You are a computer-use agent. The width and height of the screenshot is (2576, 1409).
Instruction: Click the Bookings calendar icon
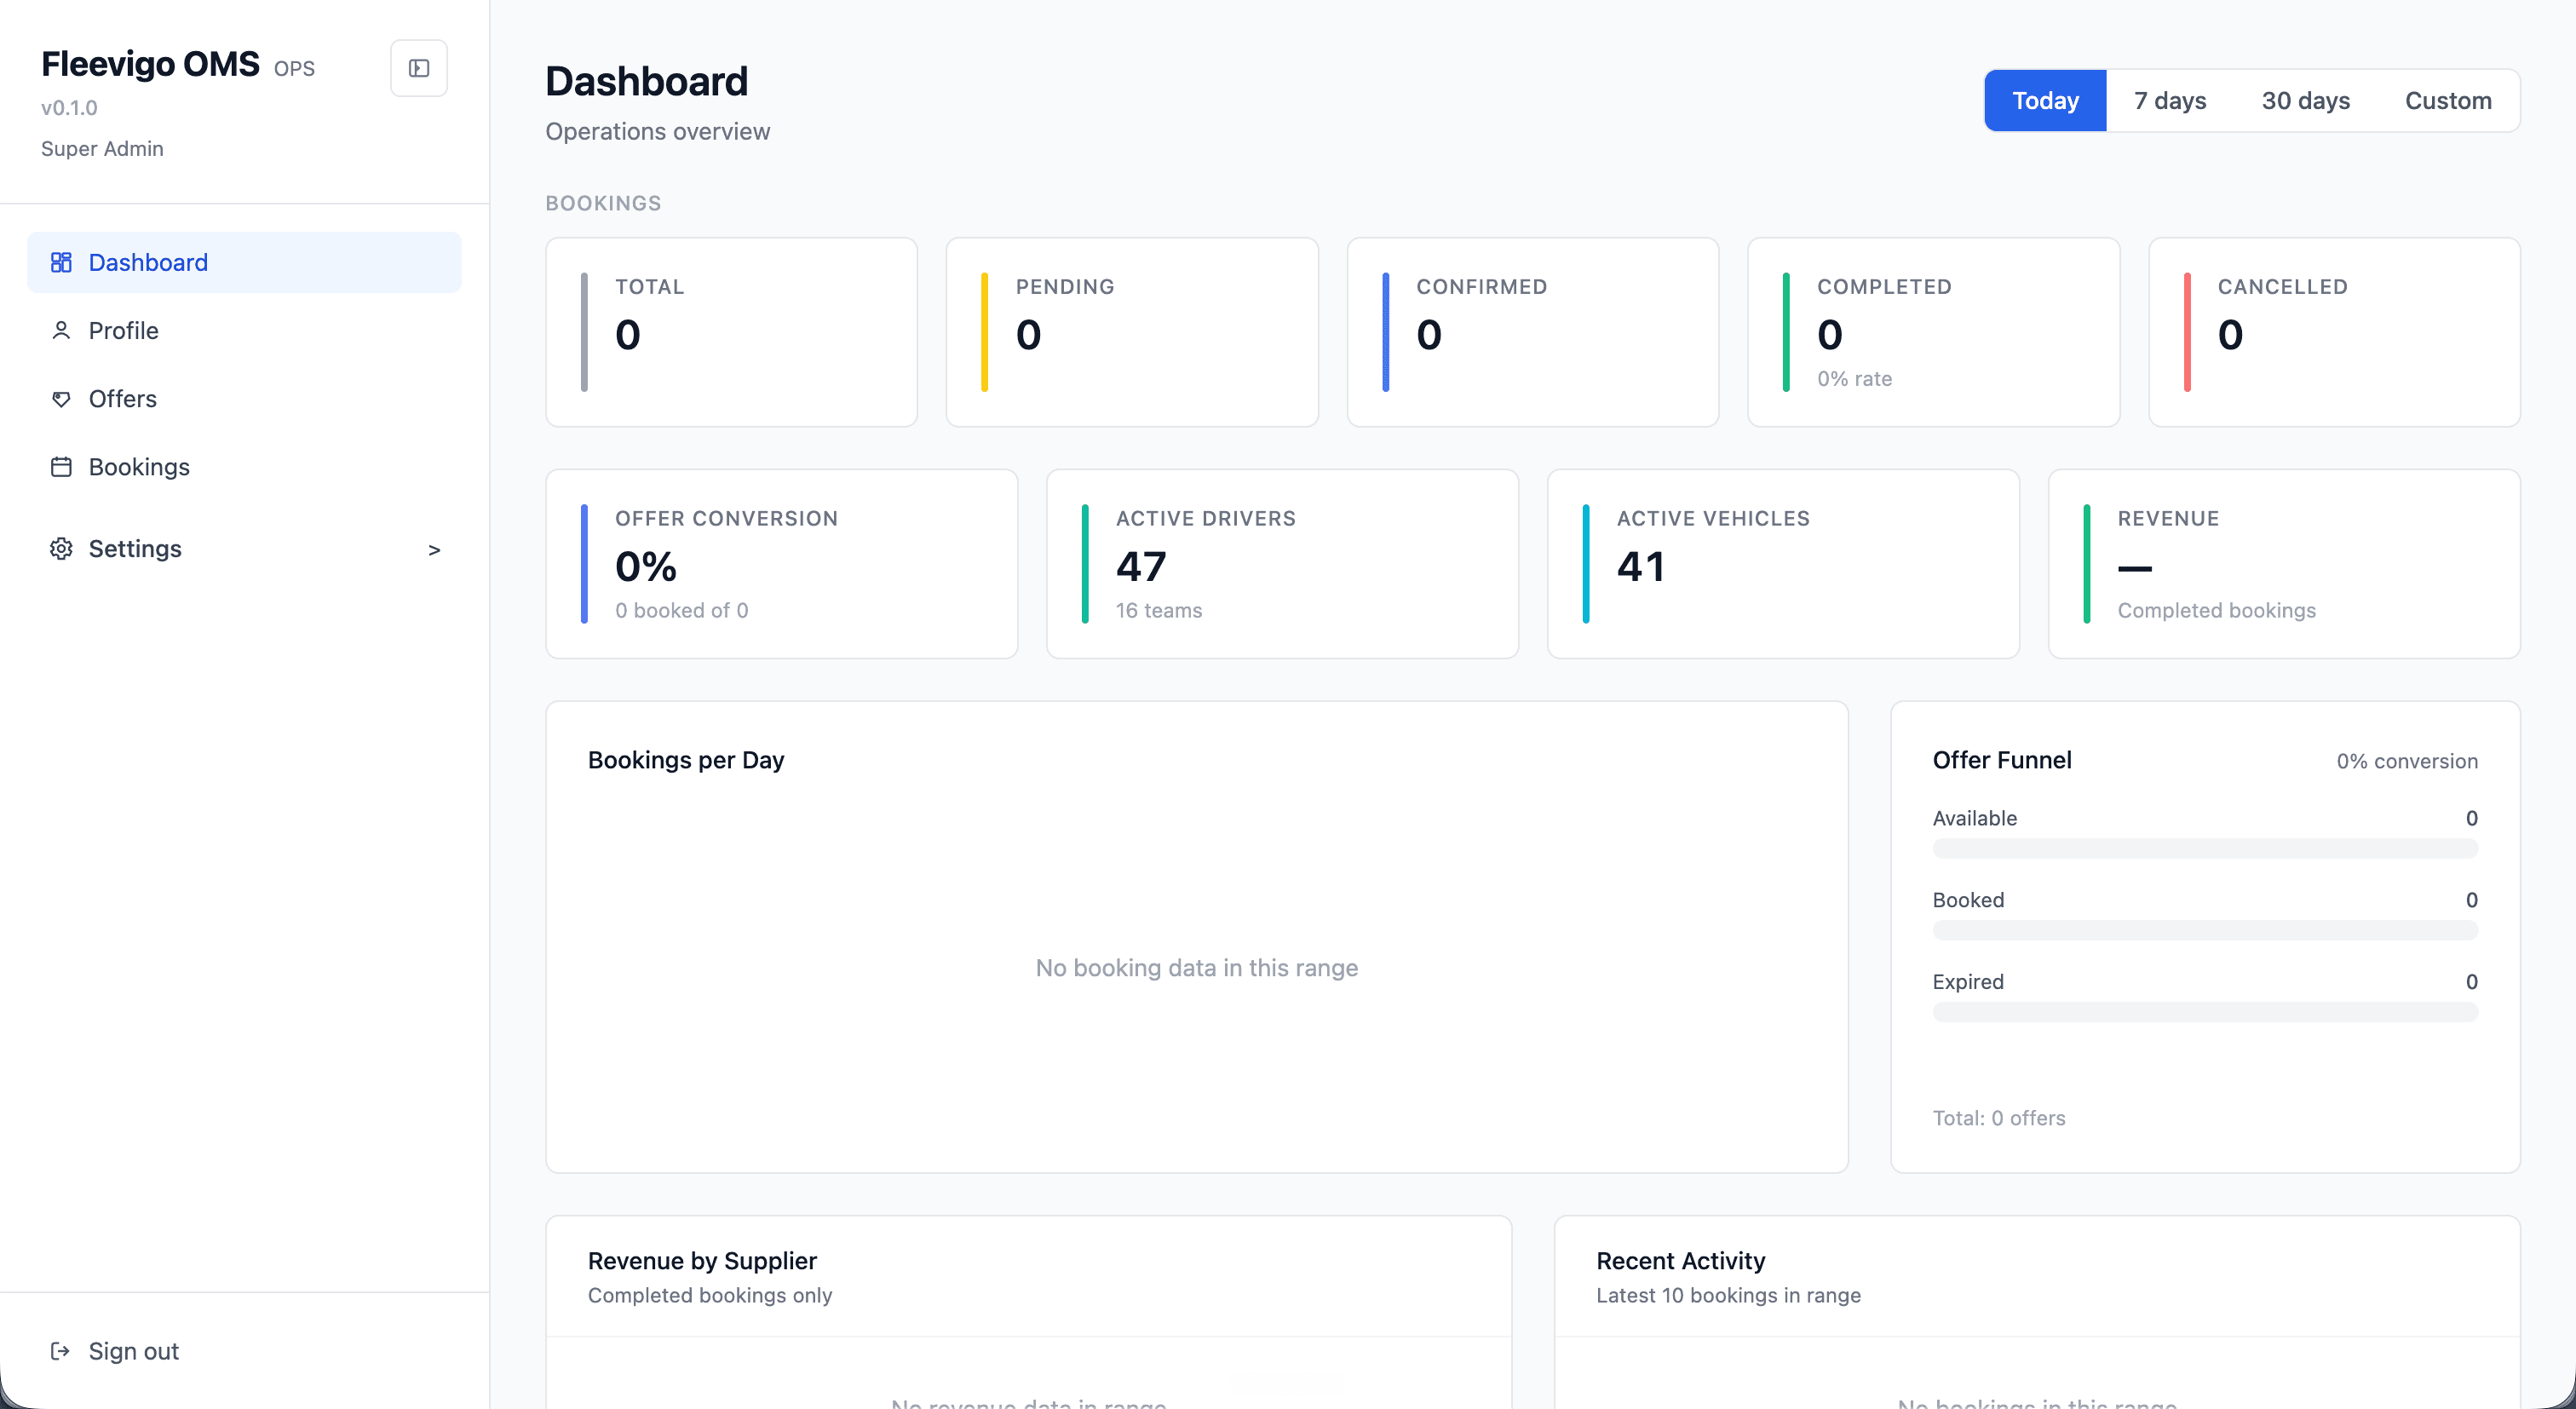tap(61, 467)
